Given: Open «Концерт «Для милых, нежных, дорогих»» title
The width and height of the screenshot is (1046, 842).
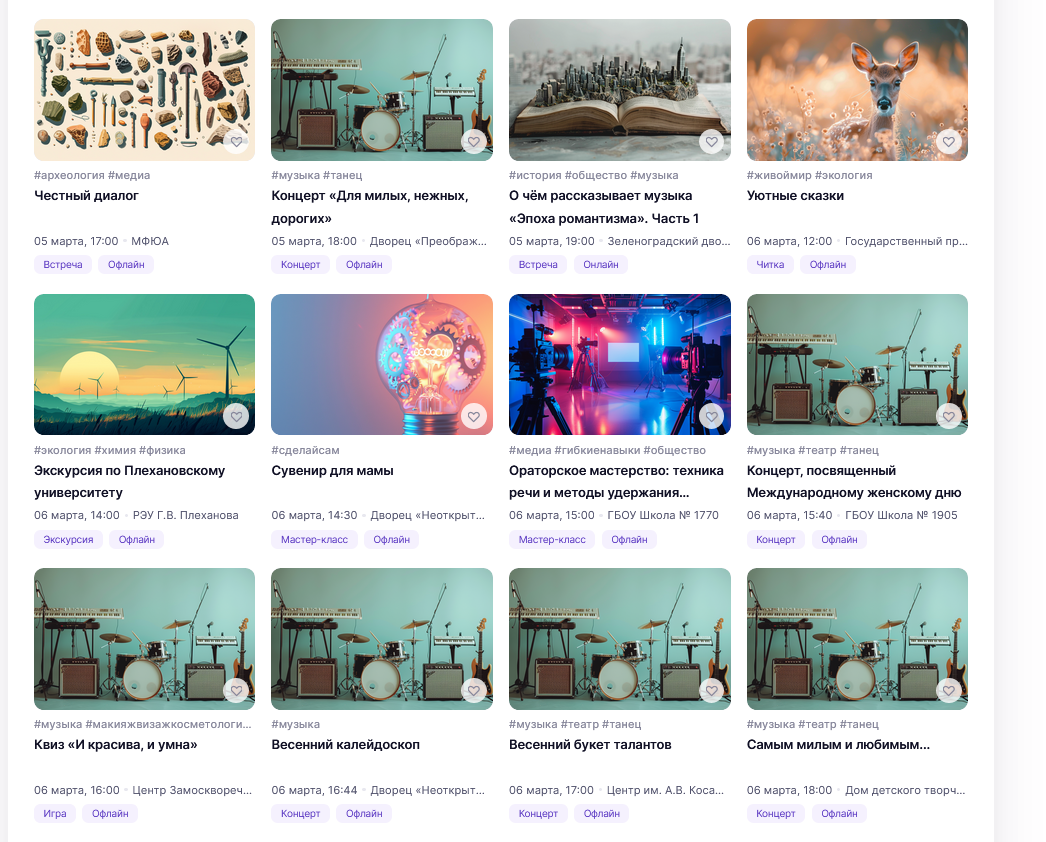Looking at the screenshot, I should 370,207.
